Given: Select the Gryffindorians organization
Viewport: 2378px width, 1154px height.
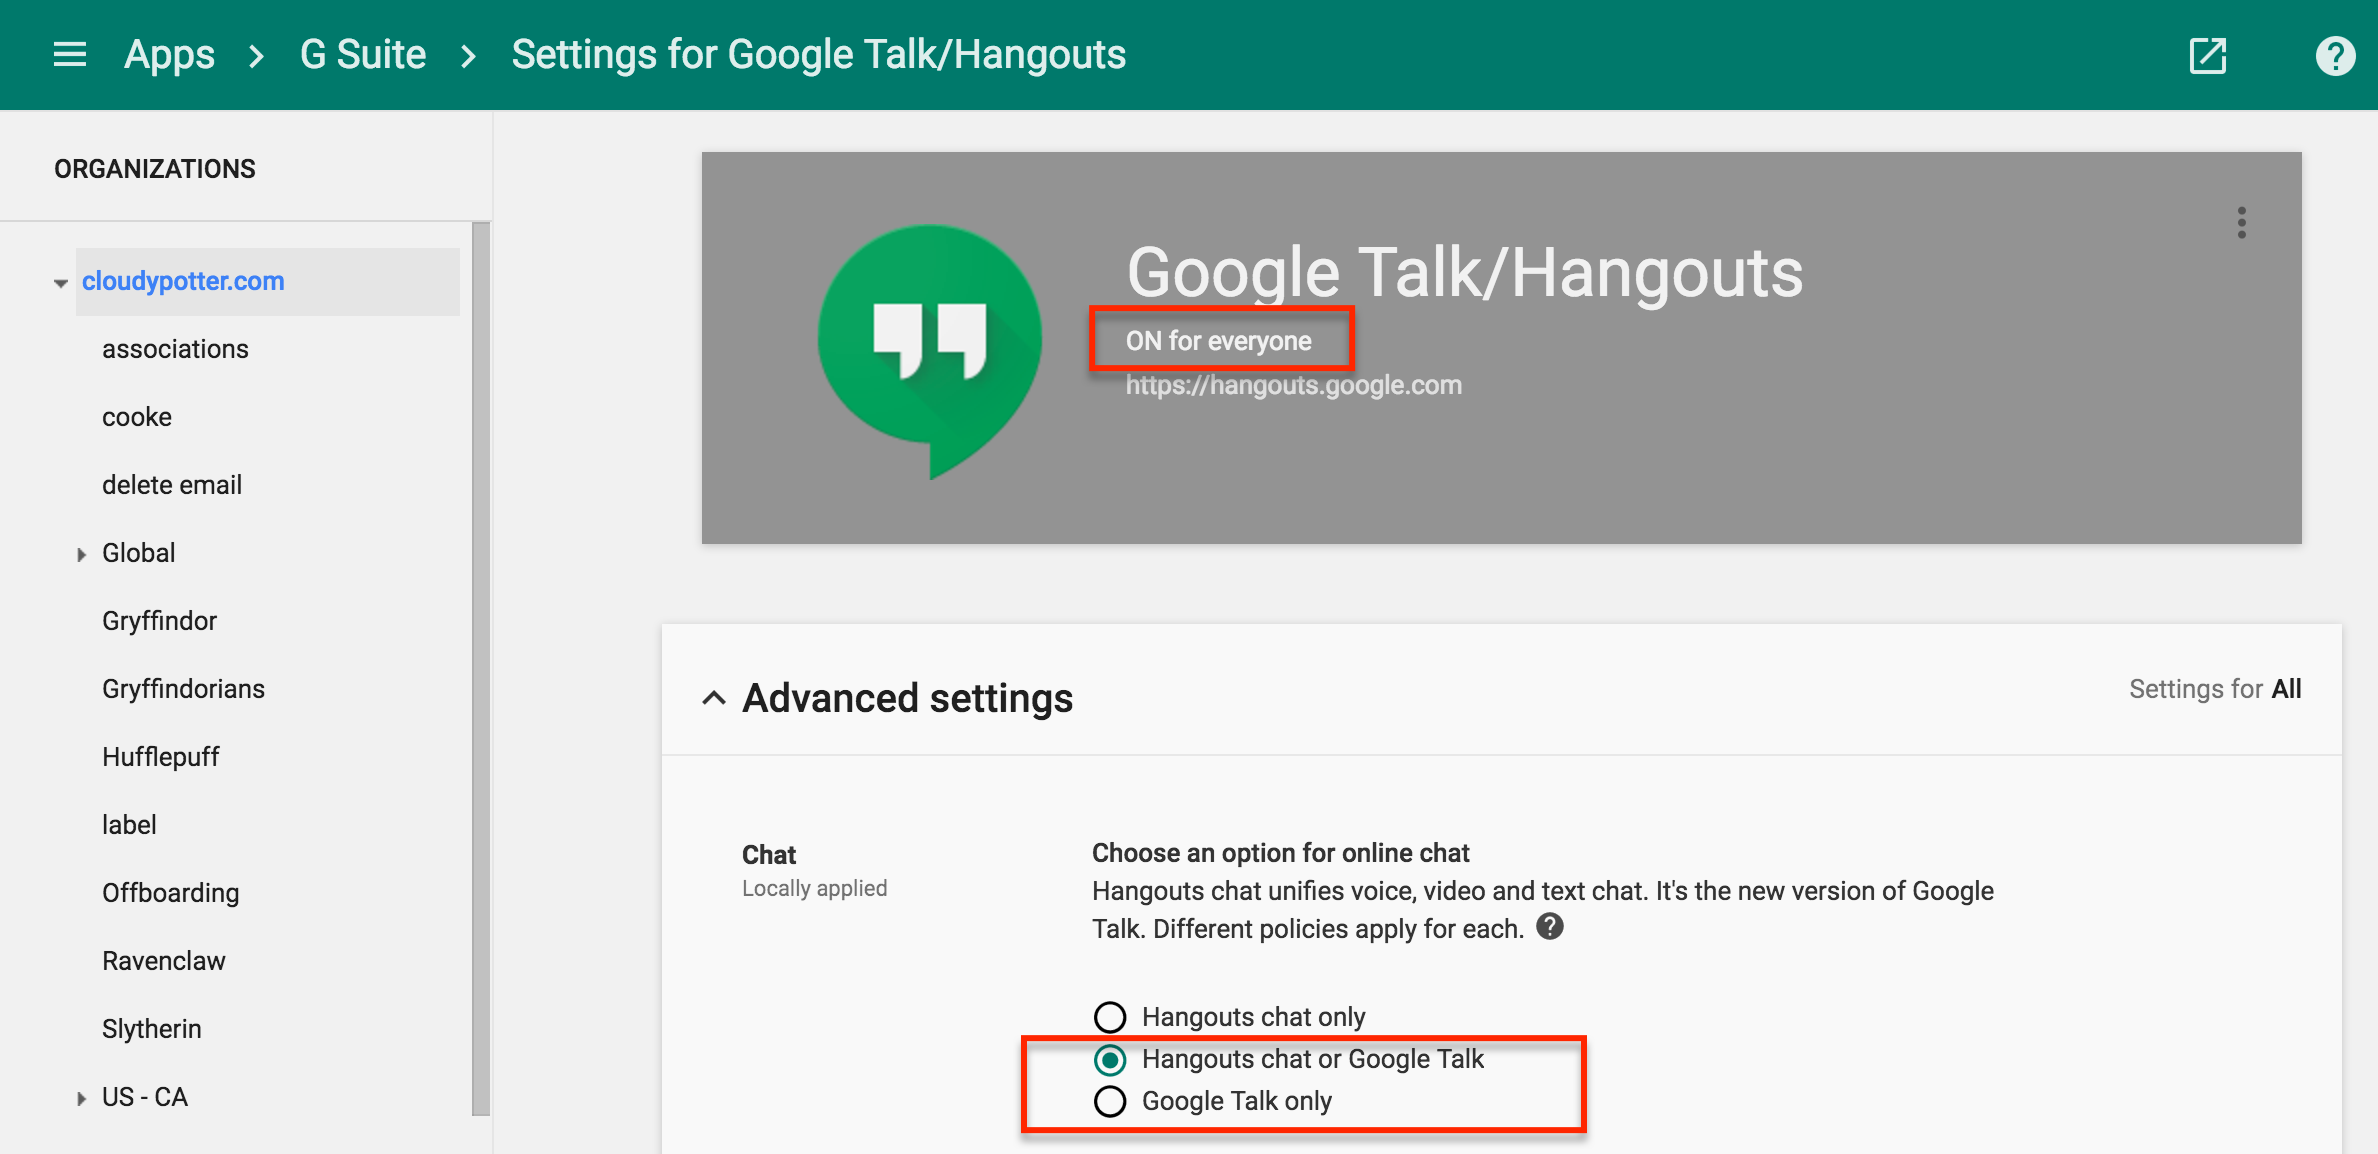Looking at the screenshot, I should [183, 689].
